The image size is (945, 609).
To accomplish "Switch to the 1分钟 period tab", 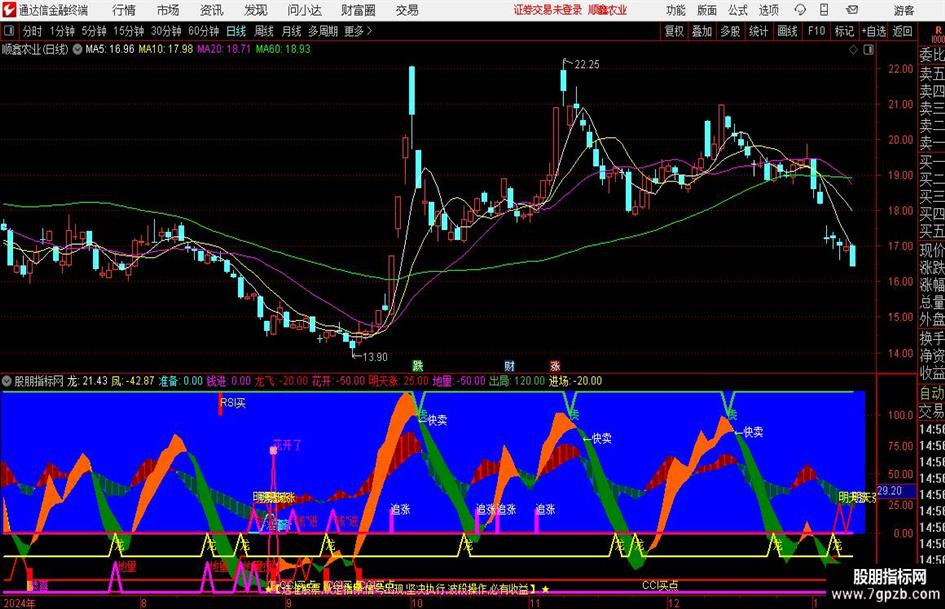I will (x=62, y=31).
